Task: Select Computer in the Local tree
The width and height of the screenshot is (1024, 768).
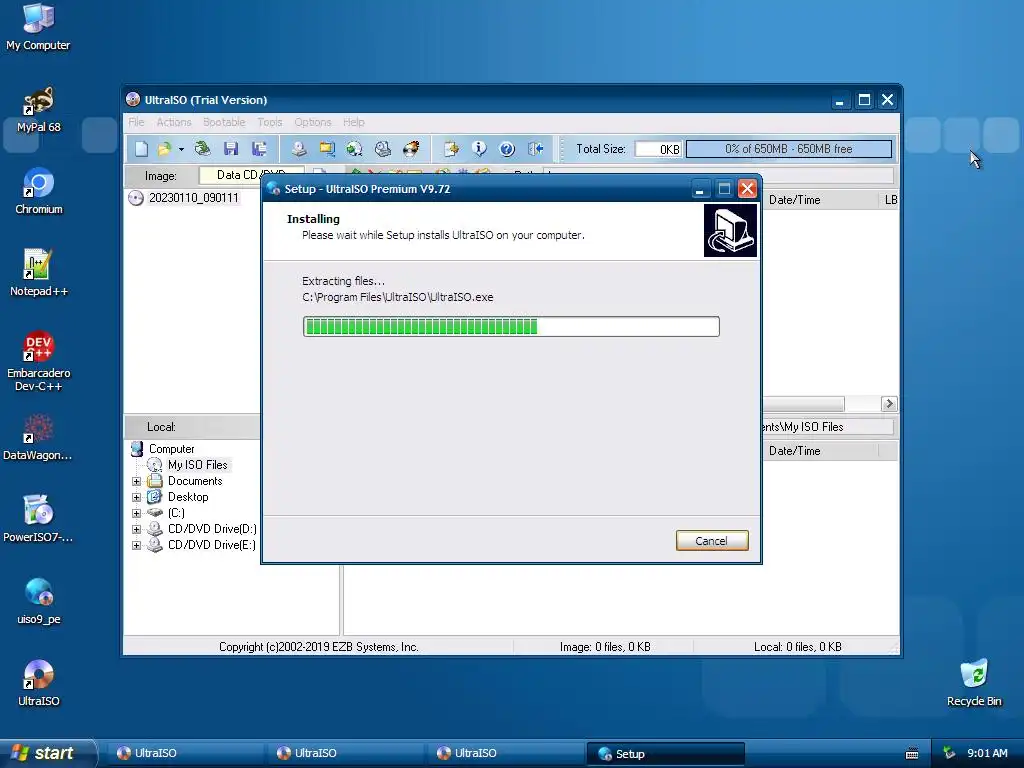Action: click(x=171, y=449)
